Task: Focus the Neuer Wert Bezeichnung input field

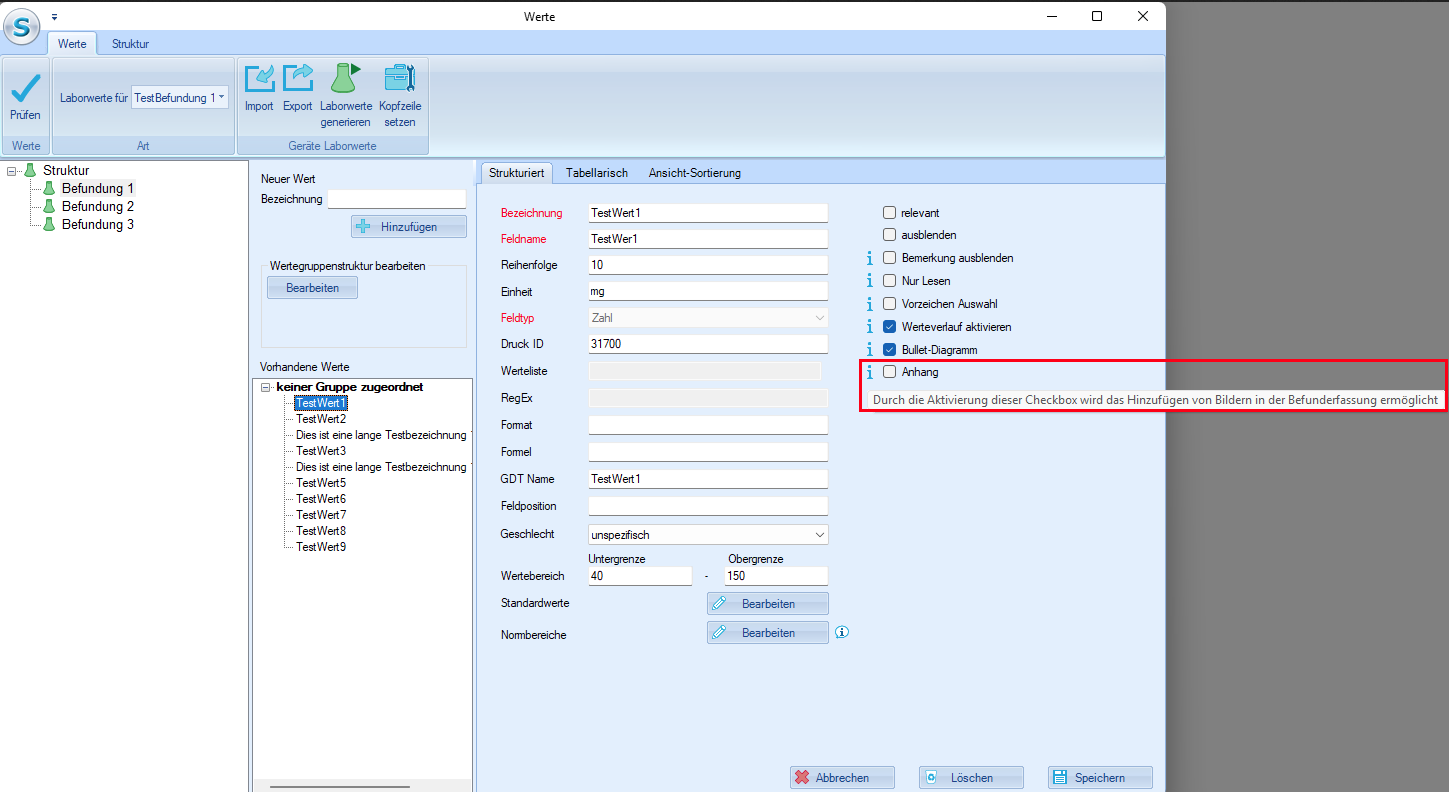Action: [397, 199]
